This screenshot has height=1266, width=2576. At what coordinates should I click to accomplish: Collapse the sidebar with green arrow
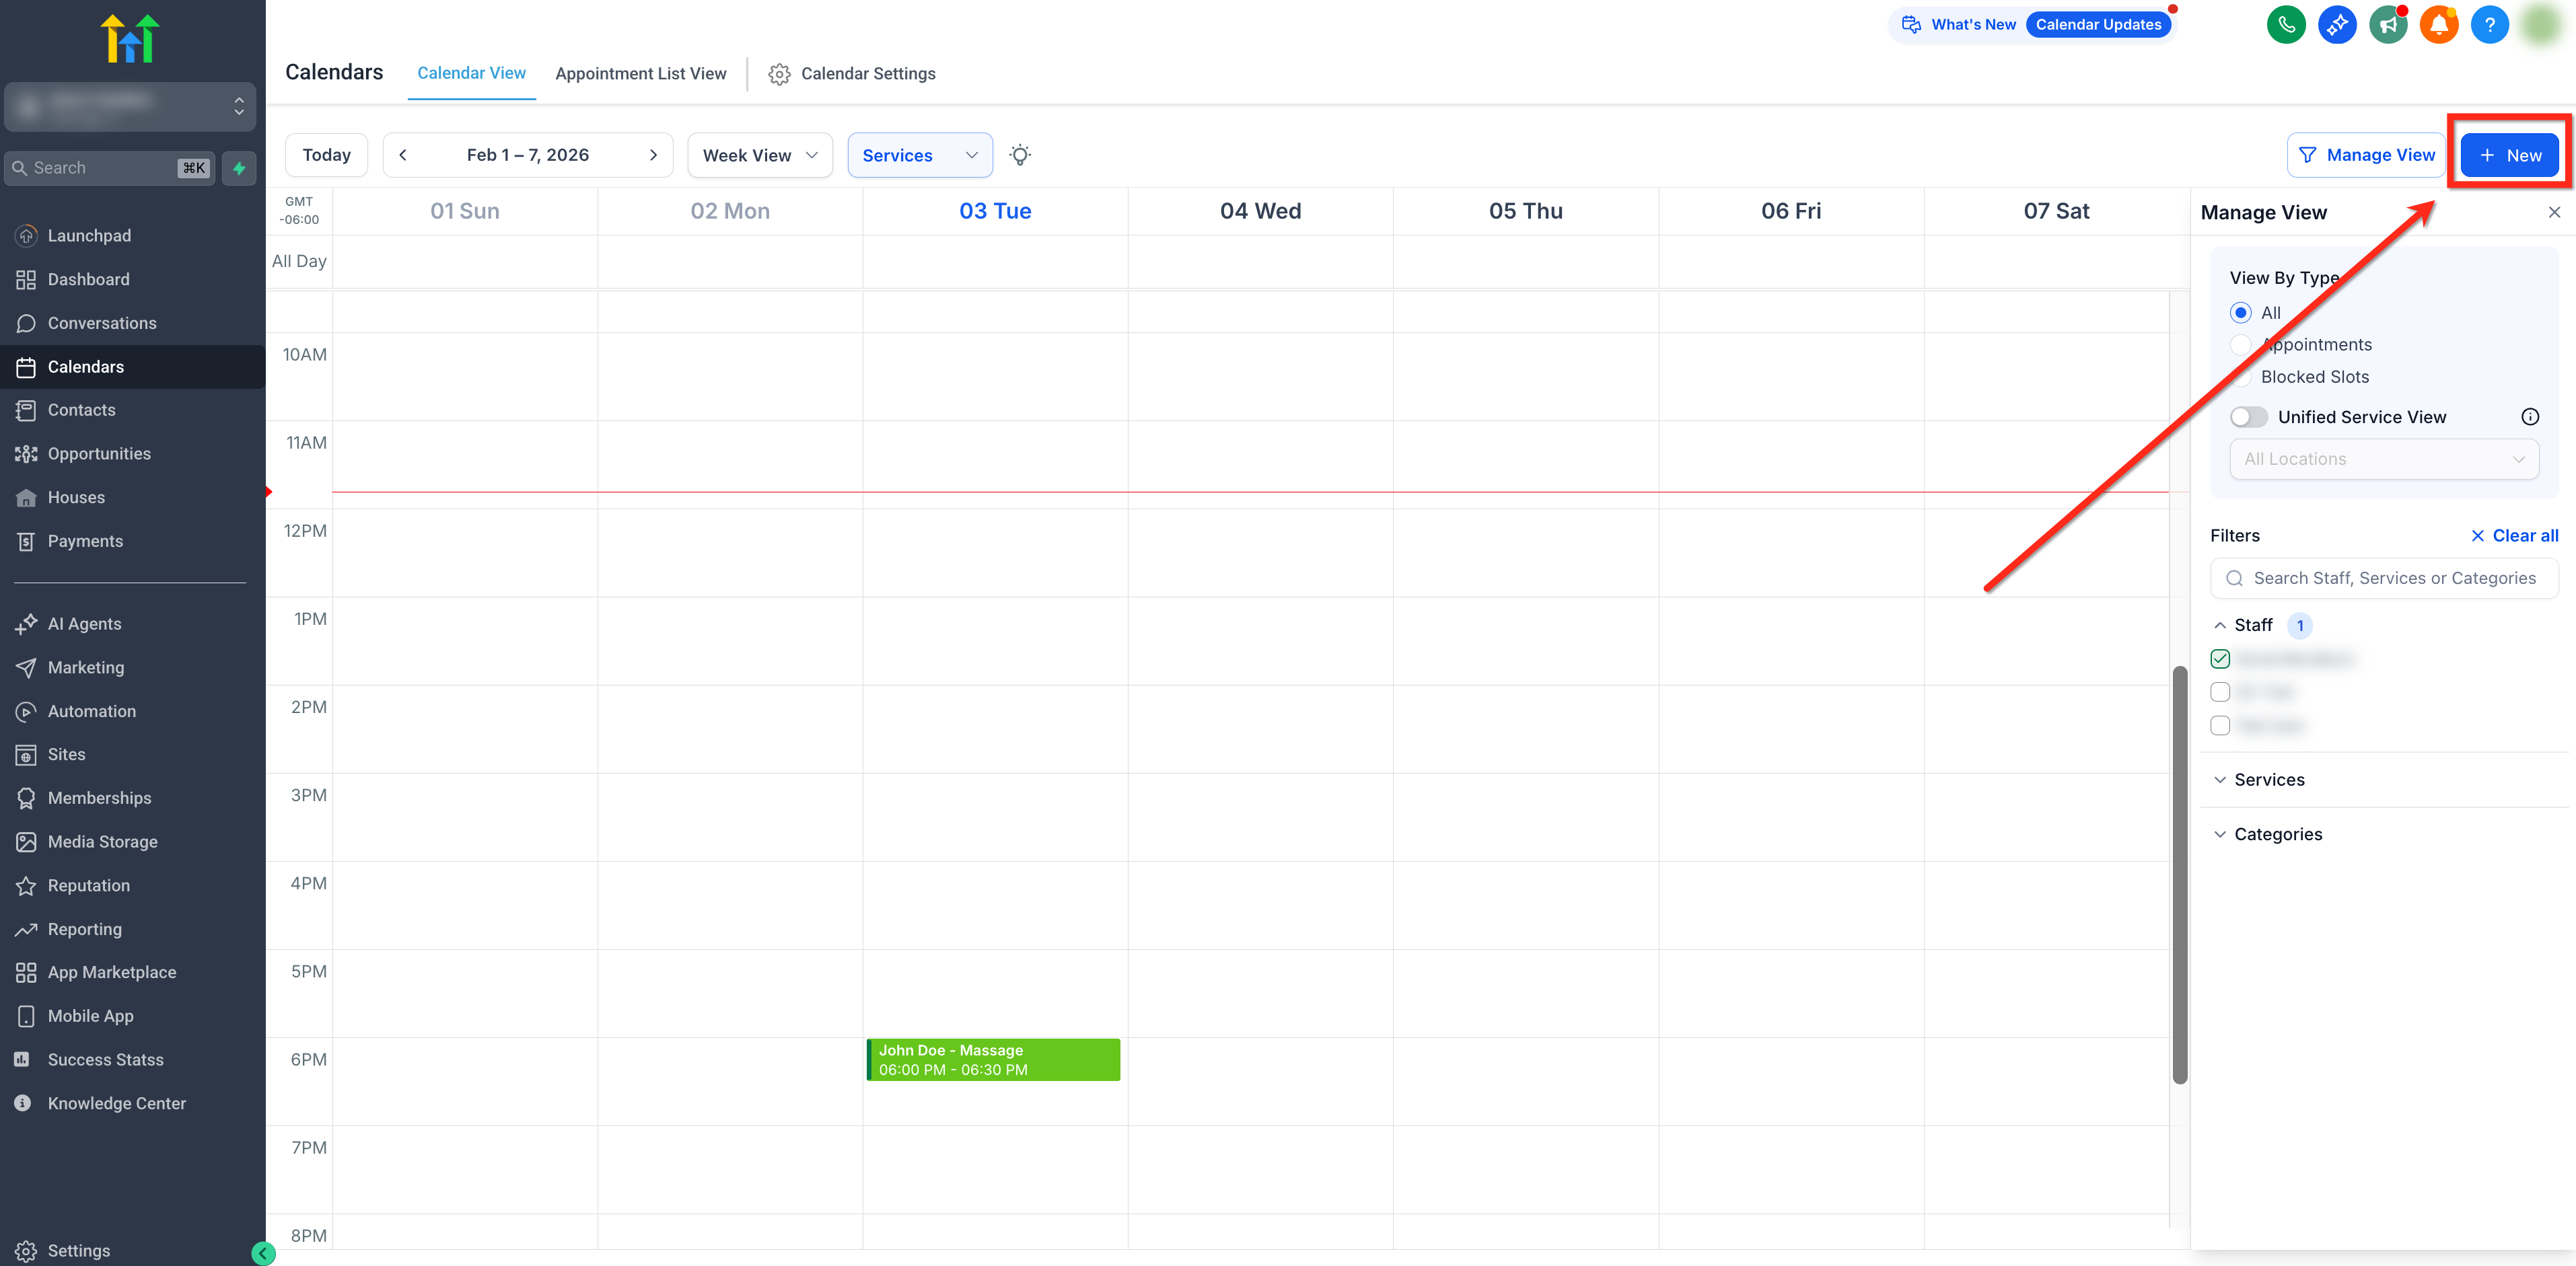click(x=263, y=1253)
